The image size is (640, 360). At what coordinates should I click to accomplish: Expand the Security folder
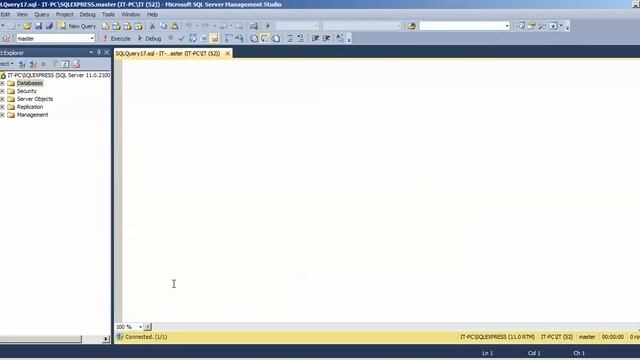(2, 91)
